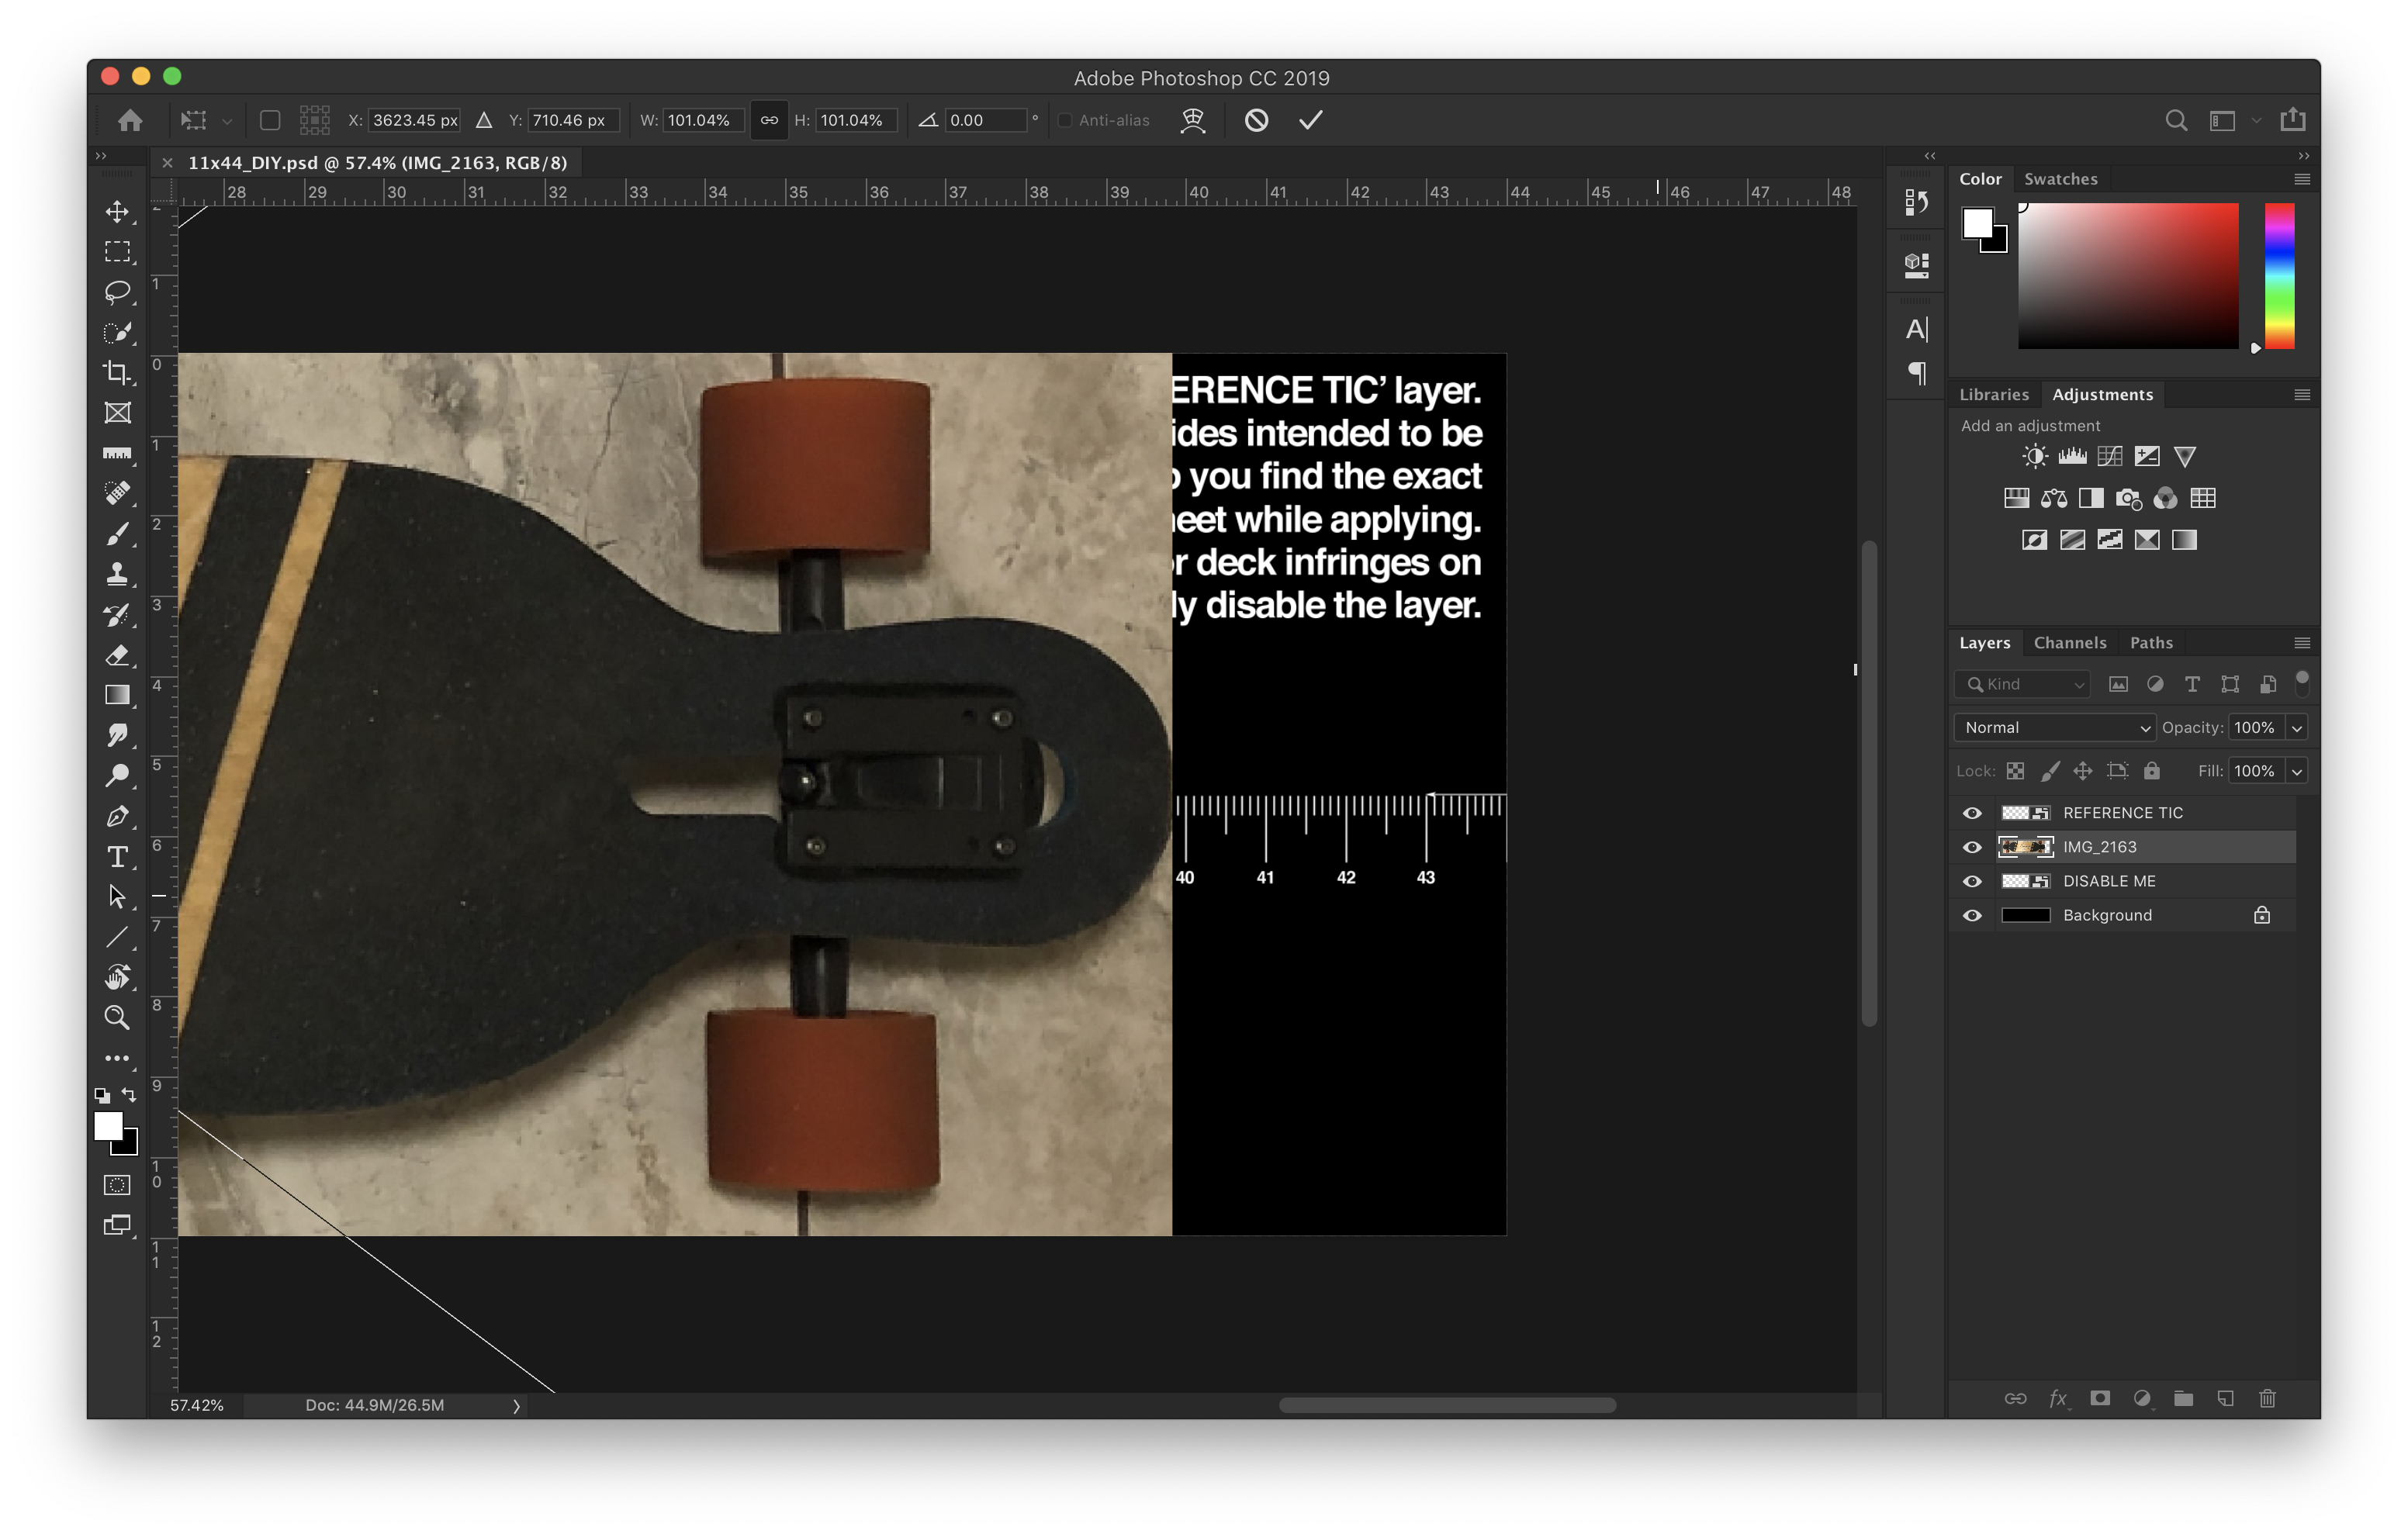Image resolution: width=2408 pixels, height=1534 pixels.
Task: Select the Type tool
Action: 116,859
